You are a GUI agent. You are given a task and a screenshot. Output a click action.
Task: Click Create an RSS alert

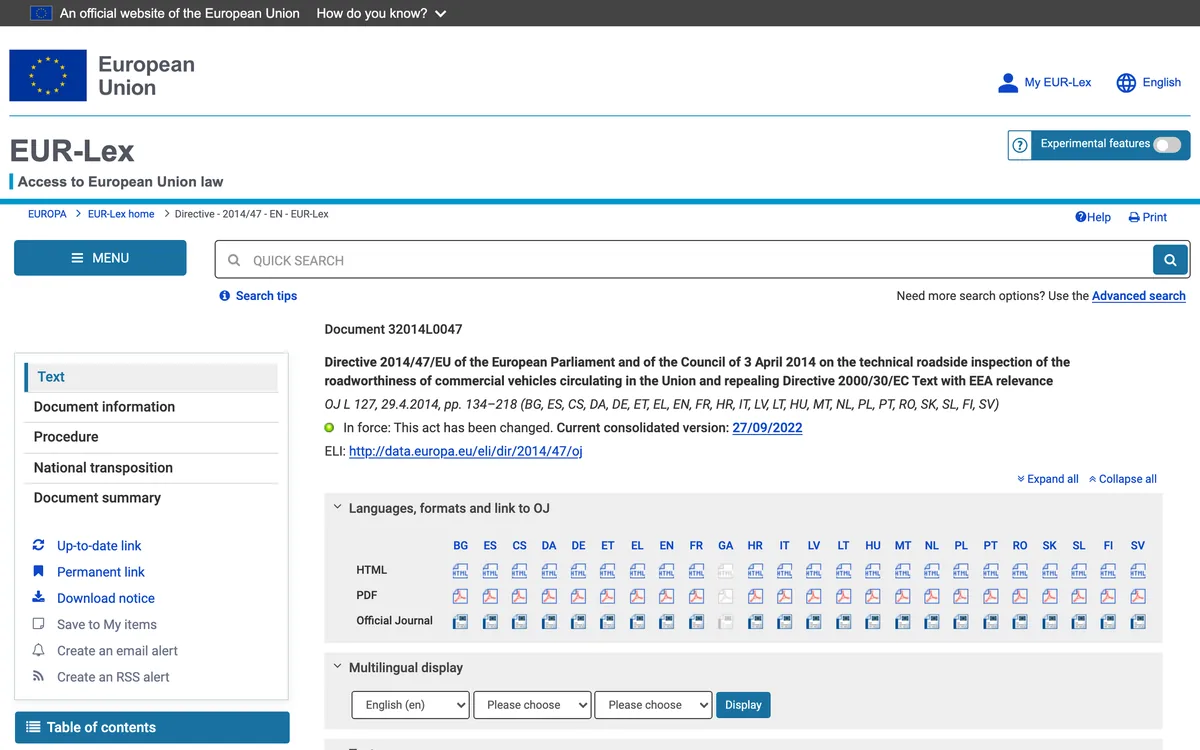tap(113, 677)
